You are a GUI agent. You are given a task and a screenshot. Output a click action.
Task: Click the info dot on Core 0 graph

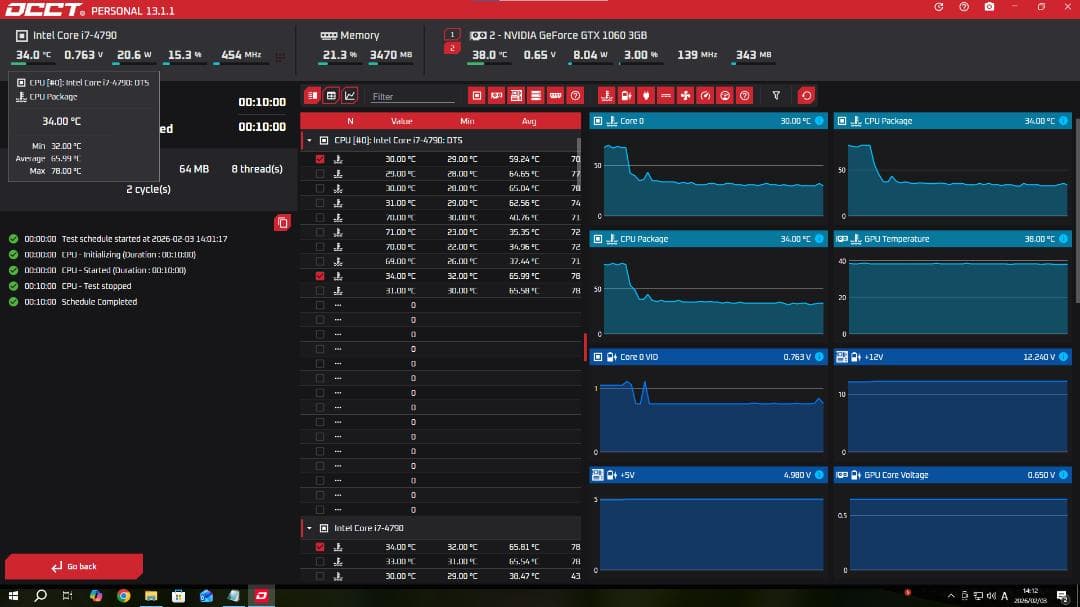point(821,121)
